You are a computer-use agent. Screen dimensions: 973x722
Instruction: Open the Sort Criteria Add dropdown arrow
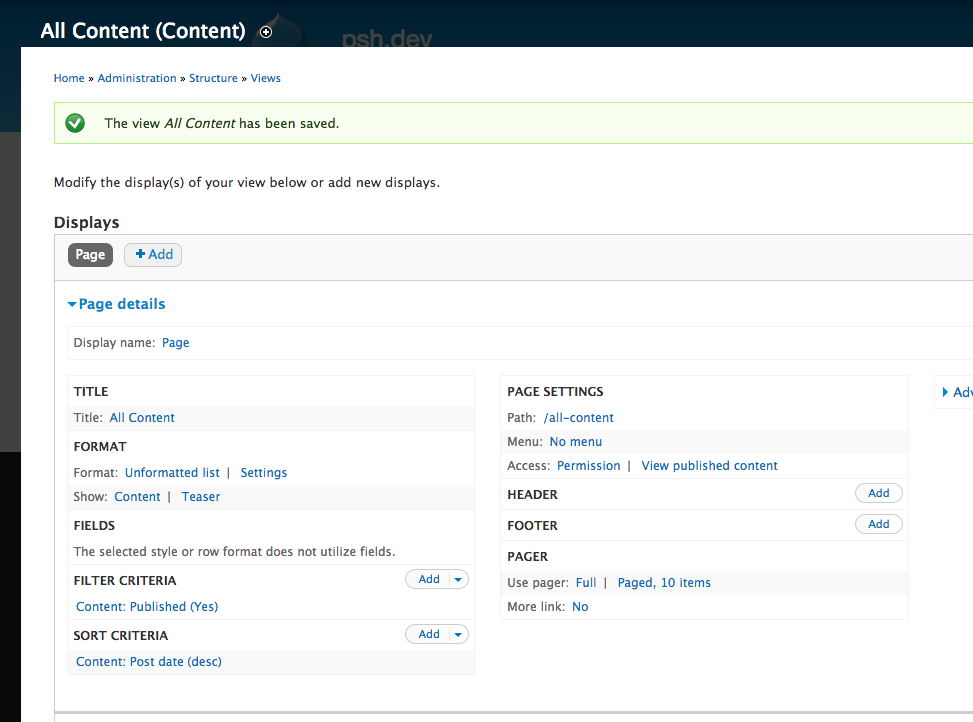458,634
